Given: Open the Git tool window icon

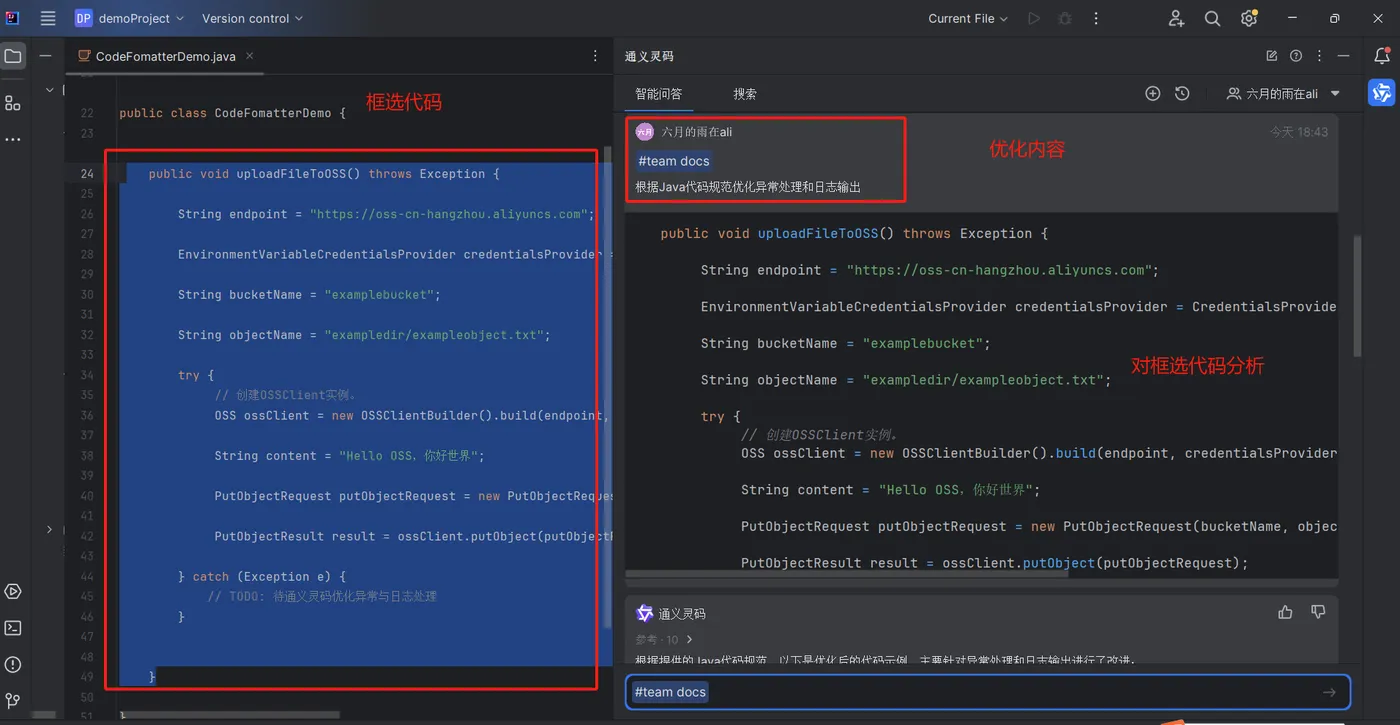Looking at the screenshot, I should pyautogui.click(x=13, y=701).
